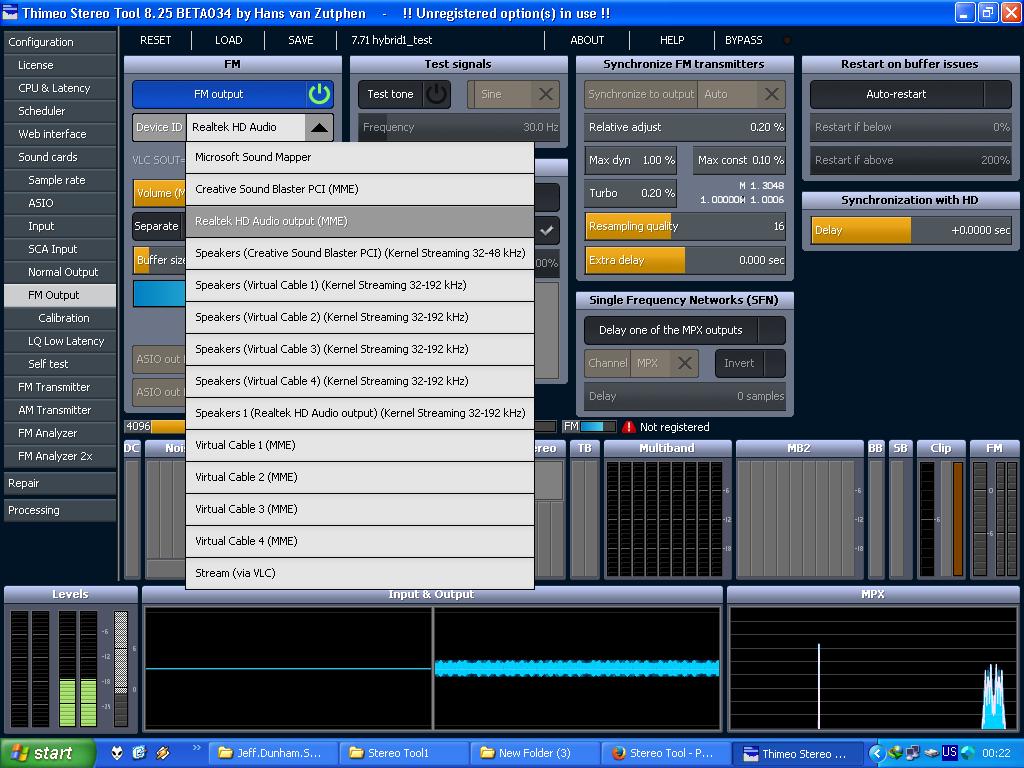This screenshot has height=768, width=1024.
Task: Choose Creative Sound Blaster PCI (MME)
Action: point(360,189)
